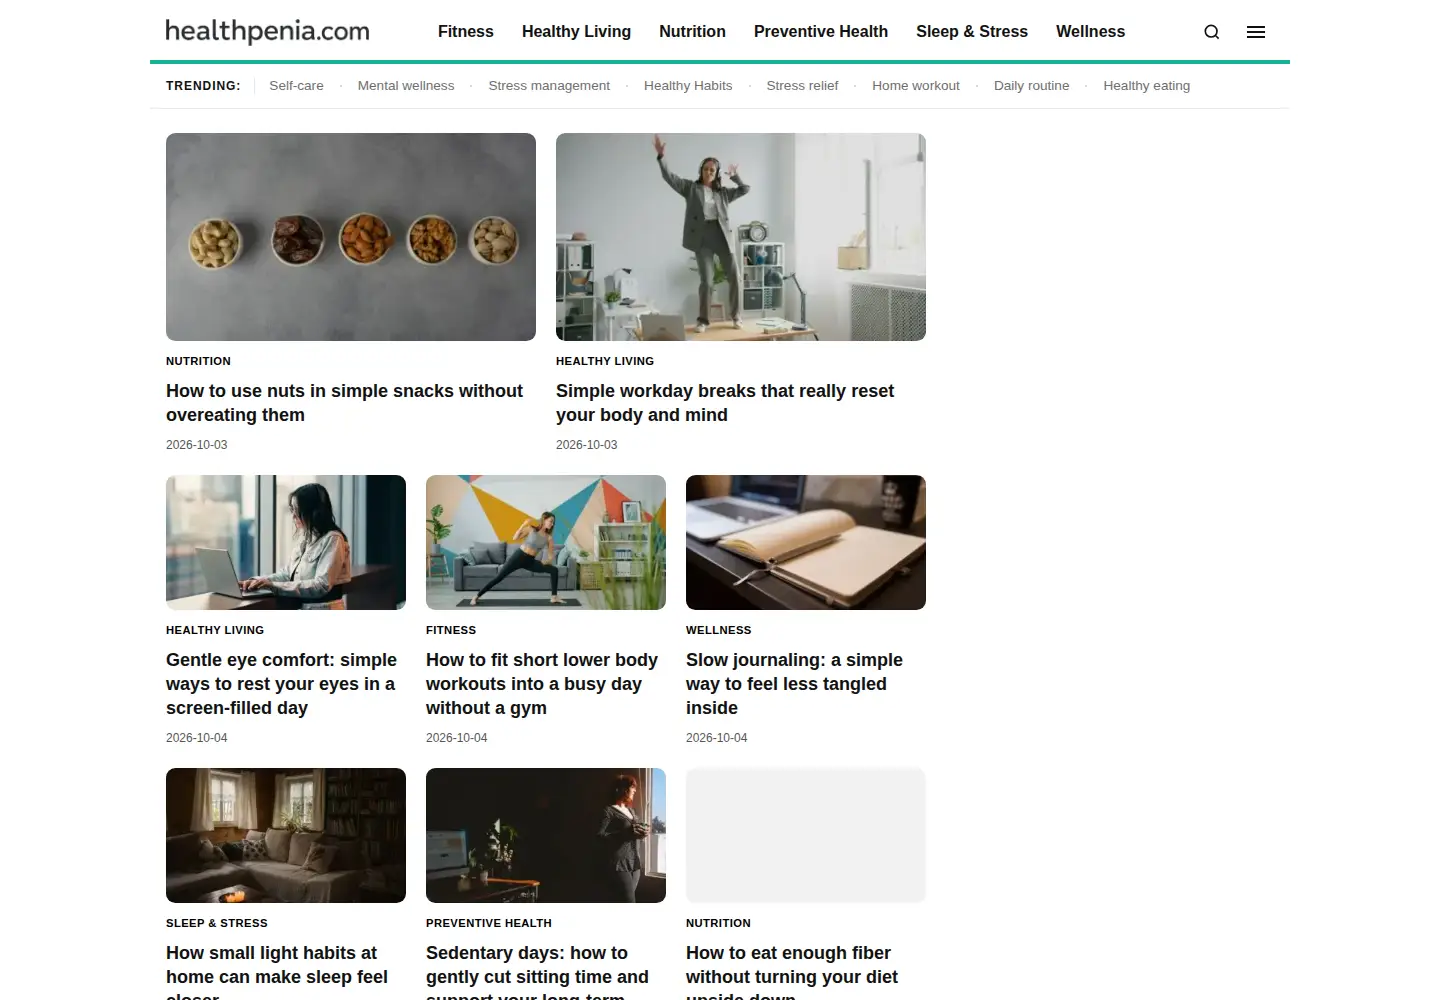Select SLEEP & STRESS category label
1440x1000 pixels.
(x=217, y=923)
